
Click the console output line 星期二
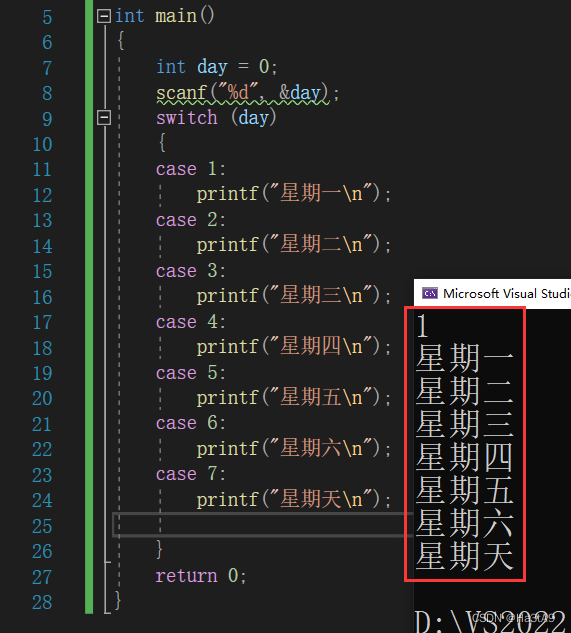pos(464,391)
